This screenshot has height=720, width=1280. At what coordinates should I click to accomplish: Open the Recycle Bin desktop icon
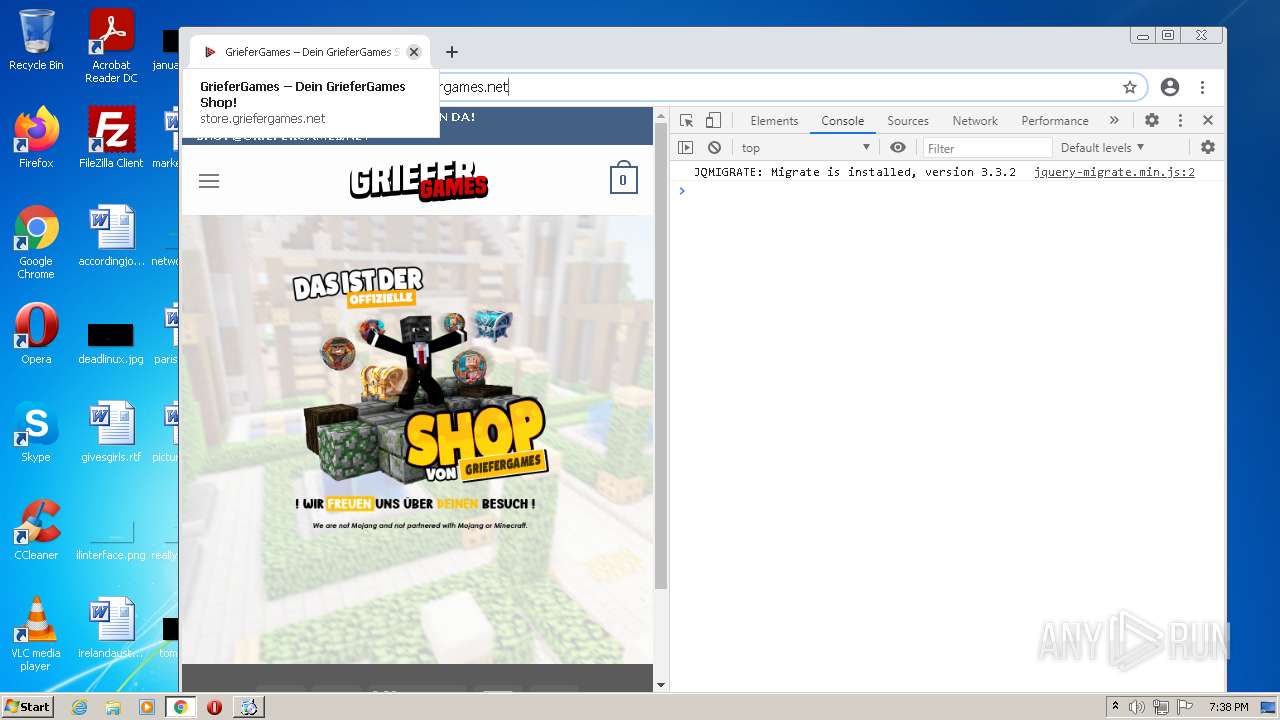(x=36, y=41)
